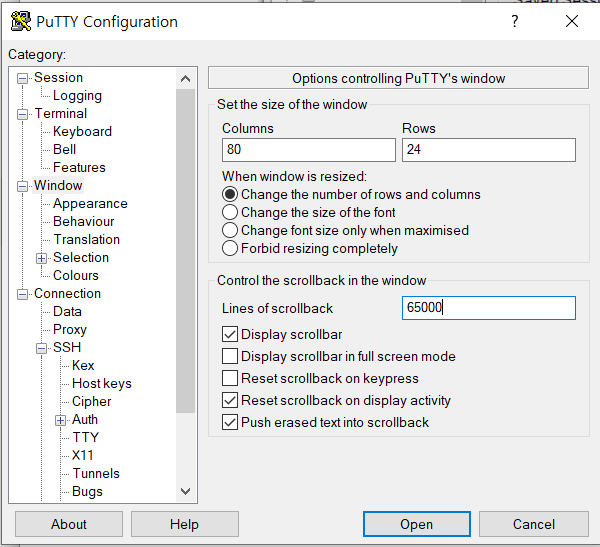600x547 pixels.
Task: Toggle Reset scrollback on display activity
Action: [230, 400]
